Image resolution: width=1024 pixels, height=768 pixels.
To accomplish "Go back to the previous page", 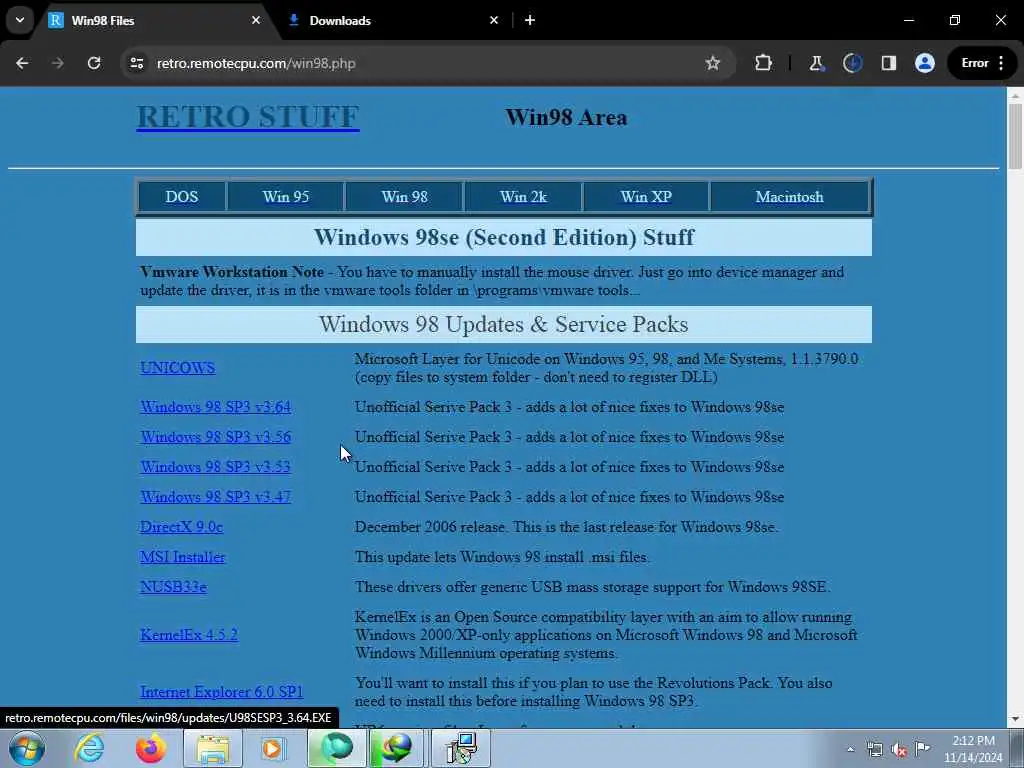I will (x=22, y=63).
